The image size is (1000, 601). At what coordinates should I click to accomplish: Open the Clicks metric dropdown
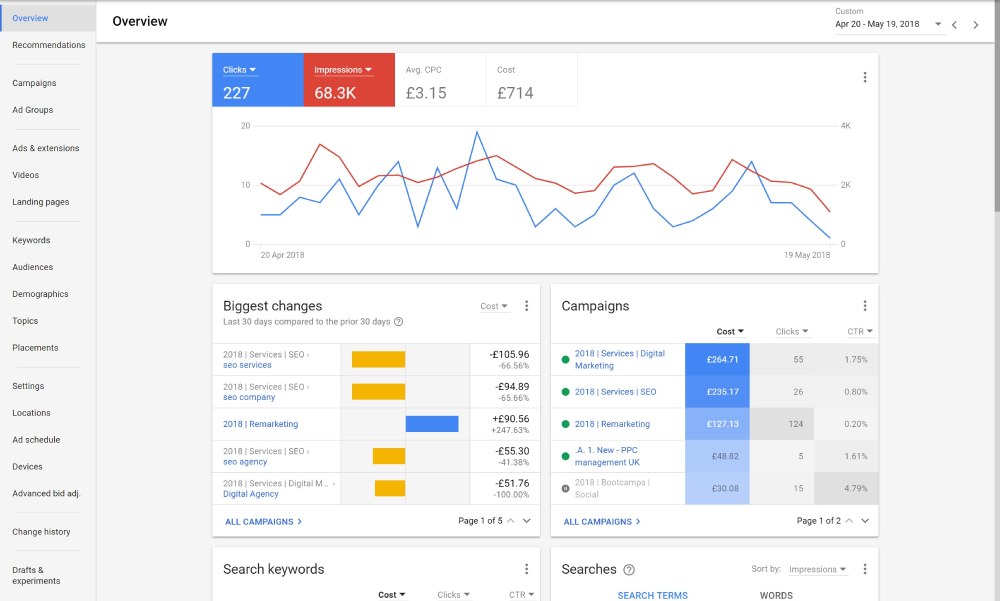point(240,70)
